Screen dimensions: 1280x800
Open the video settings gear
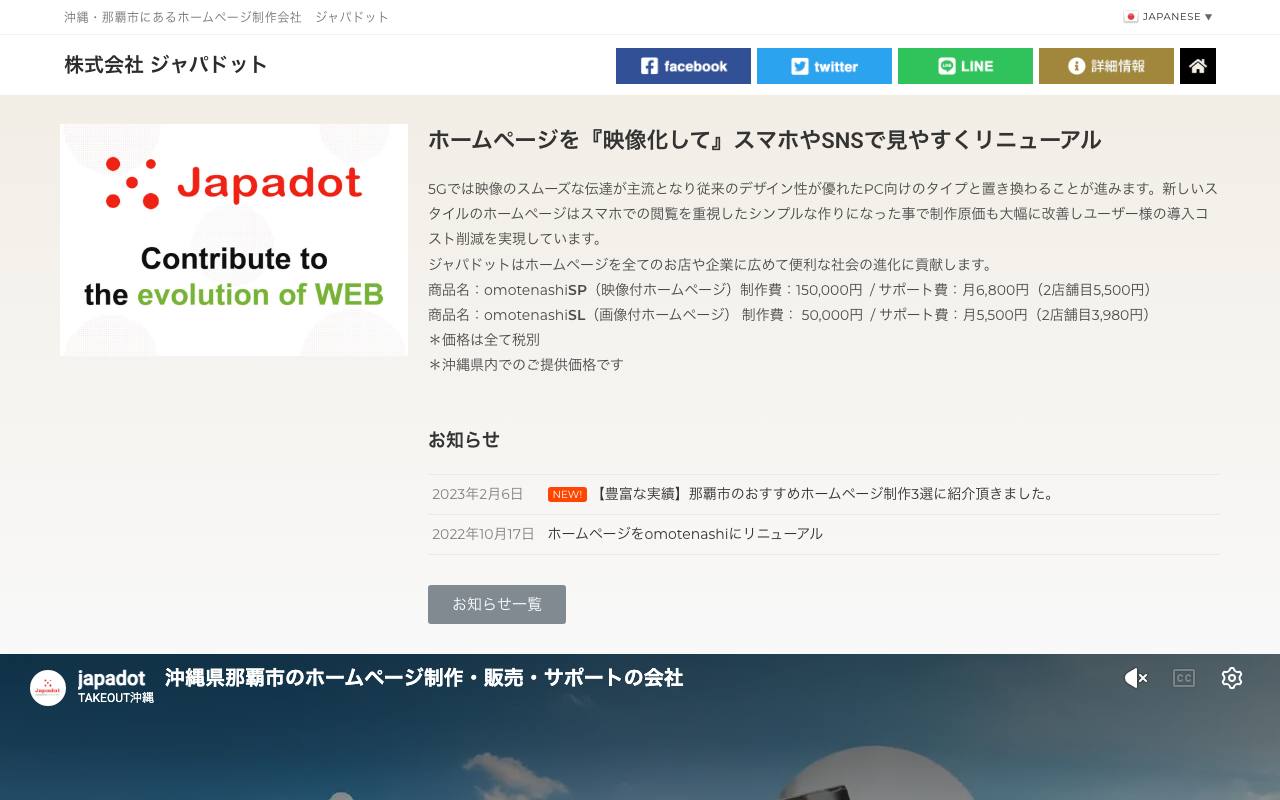click(1232, 678)
